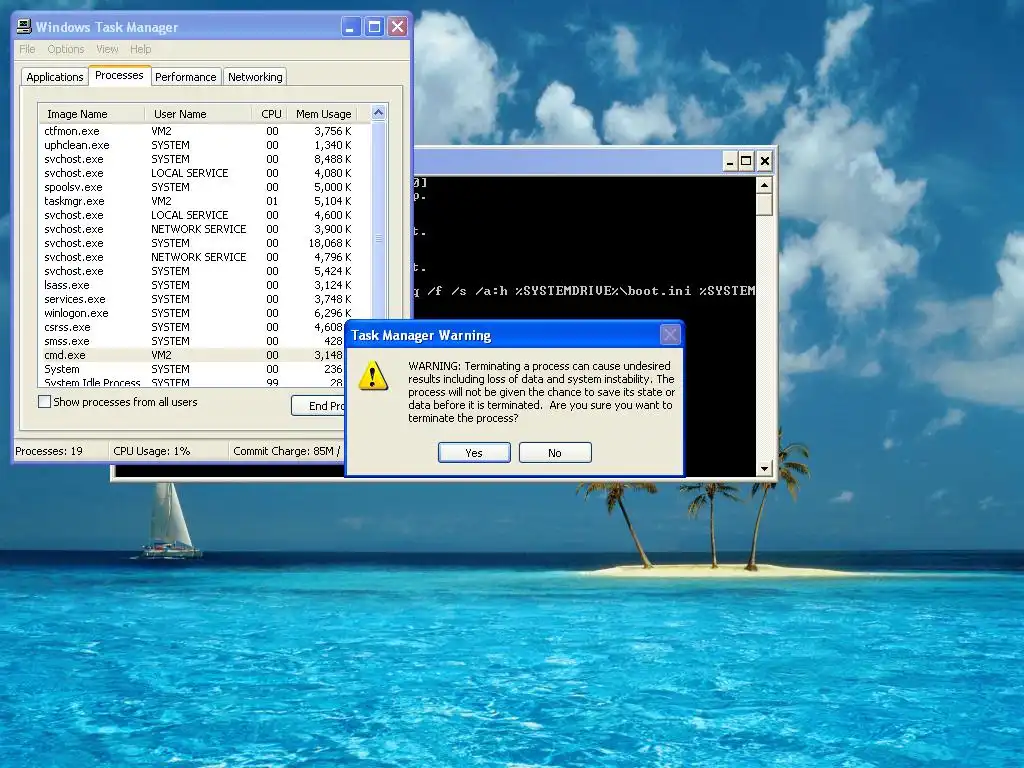Open the Networking tab

point(255,76)
